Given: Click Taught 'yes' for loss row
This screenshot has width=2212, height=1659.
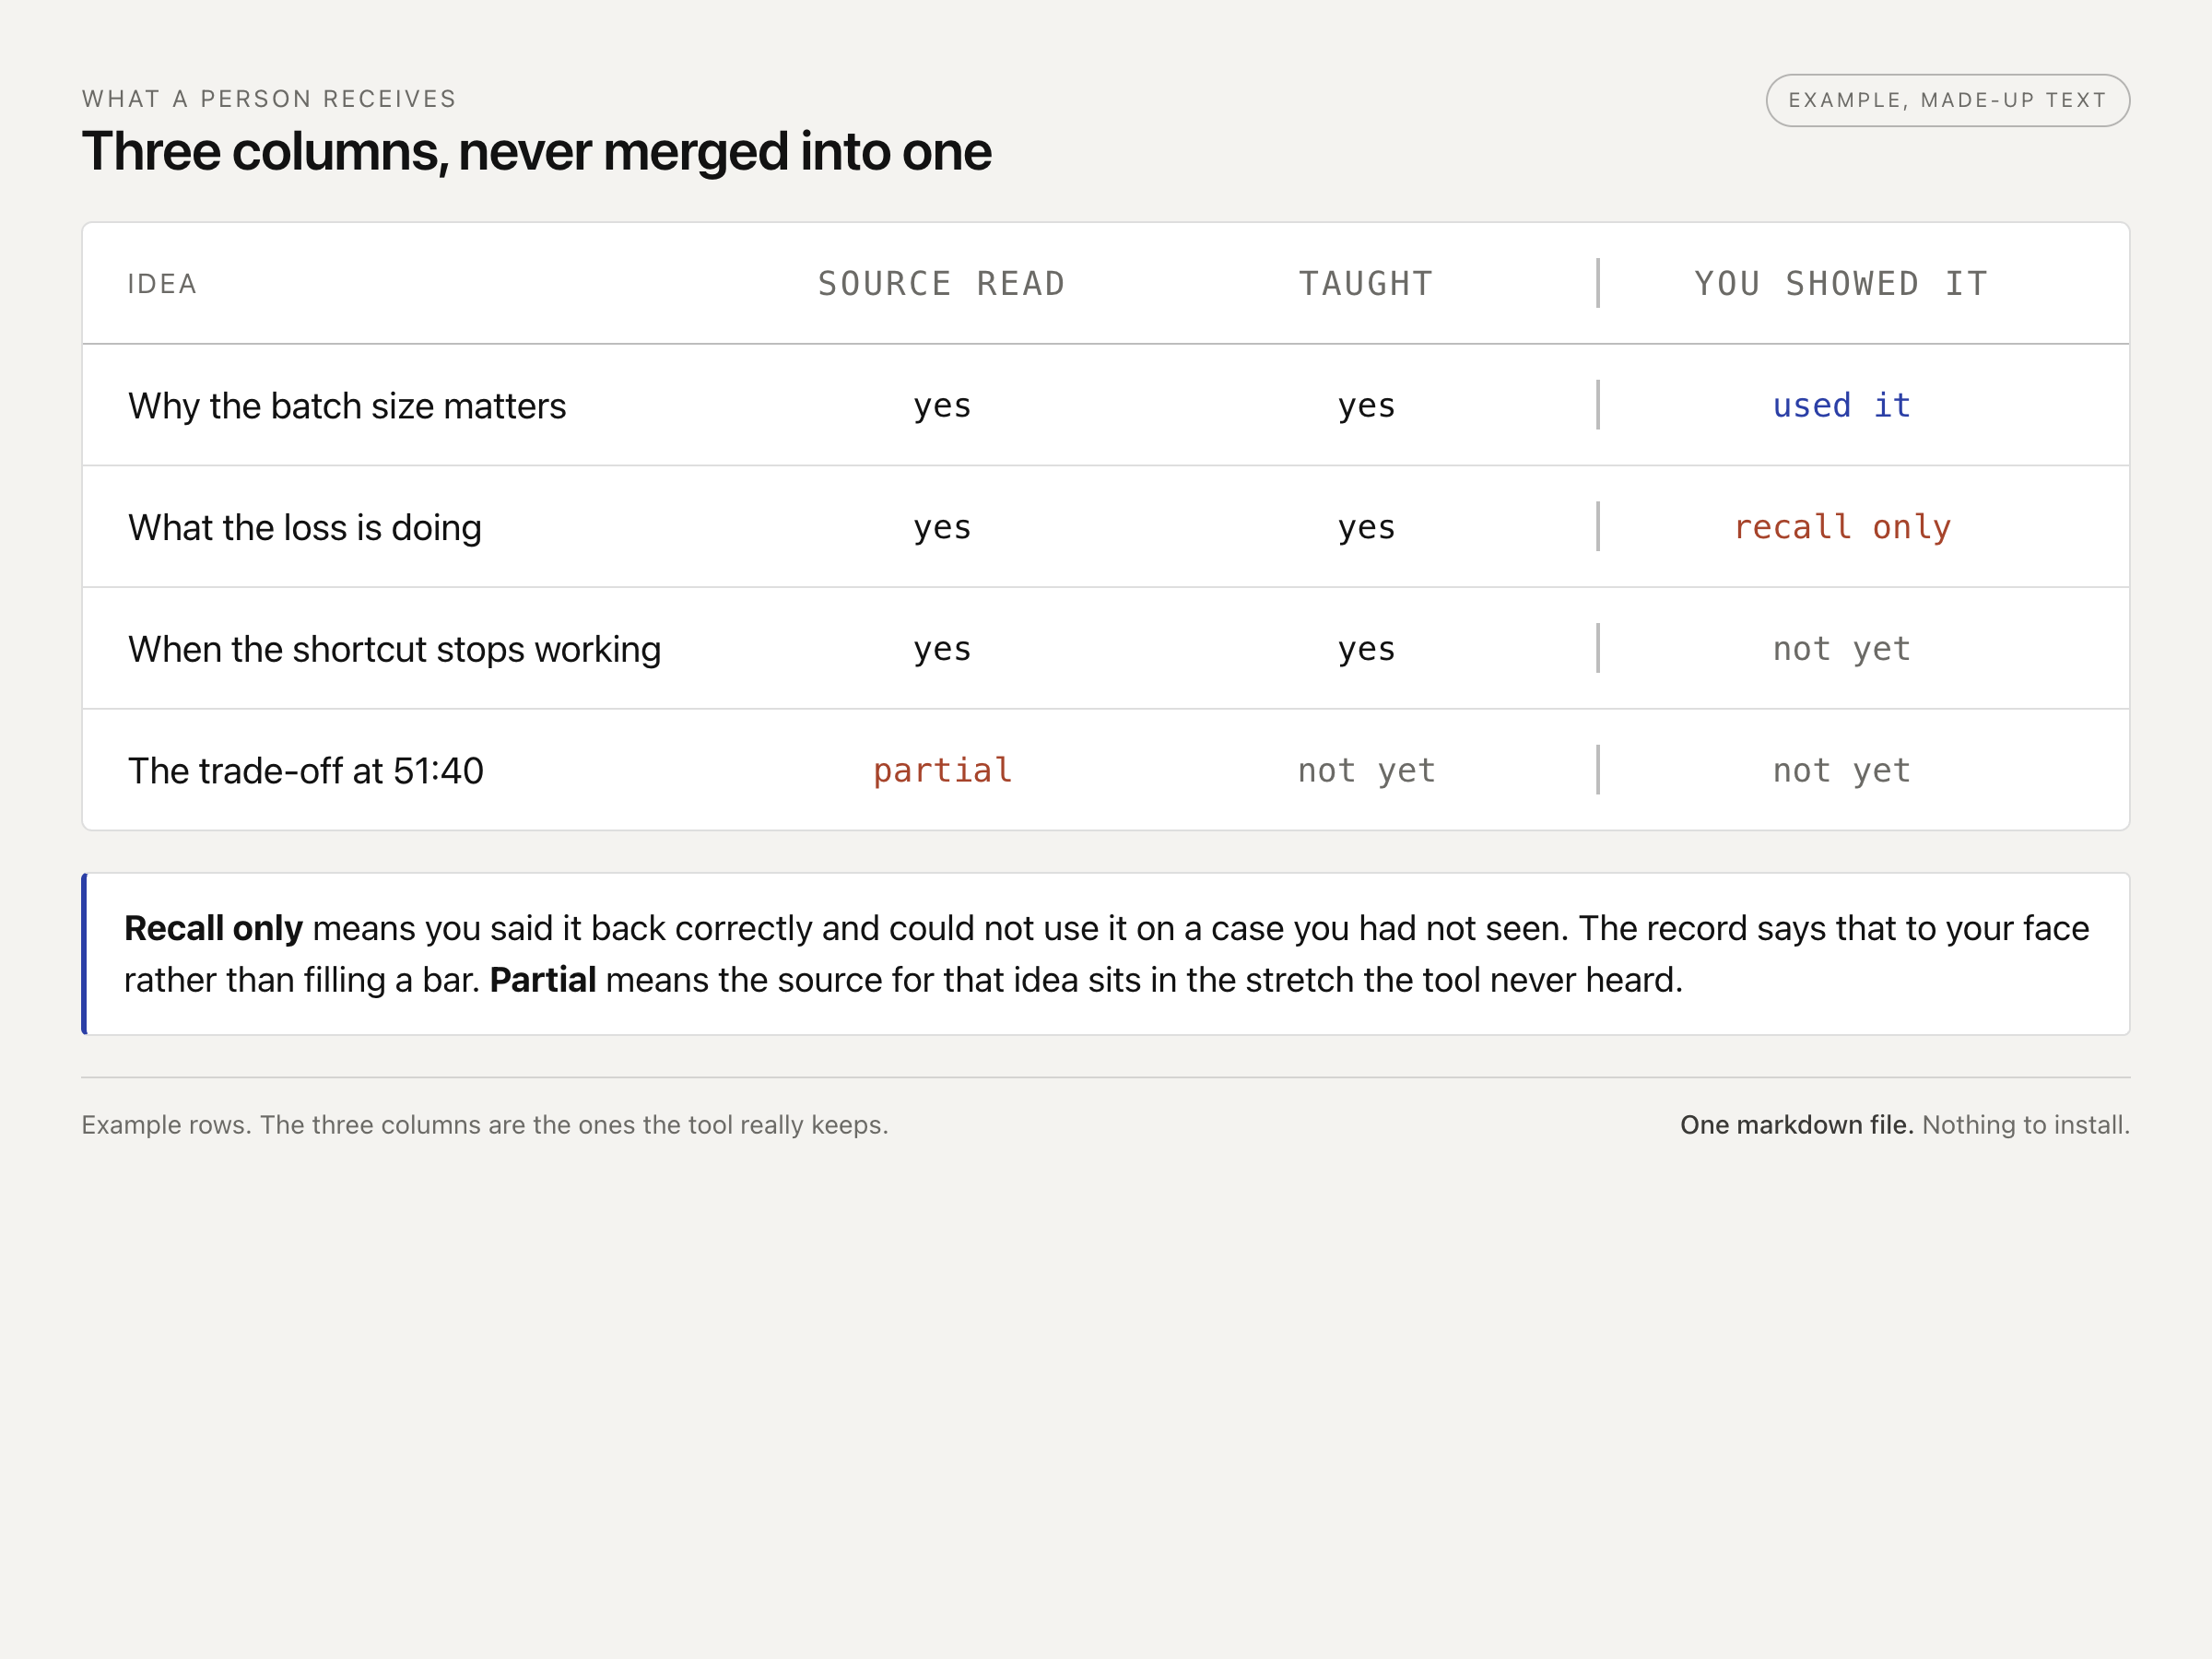Looking at the screenshot, I should click(x=1366, y=528).
